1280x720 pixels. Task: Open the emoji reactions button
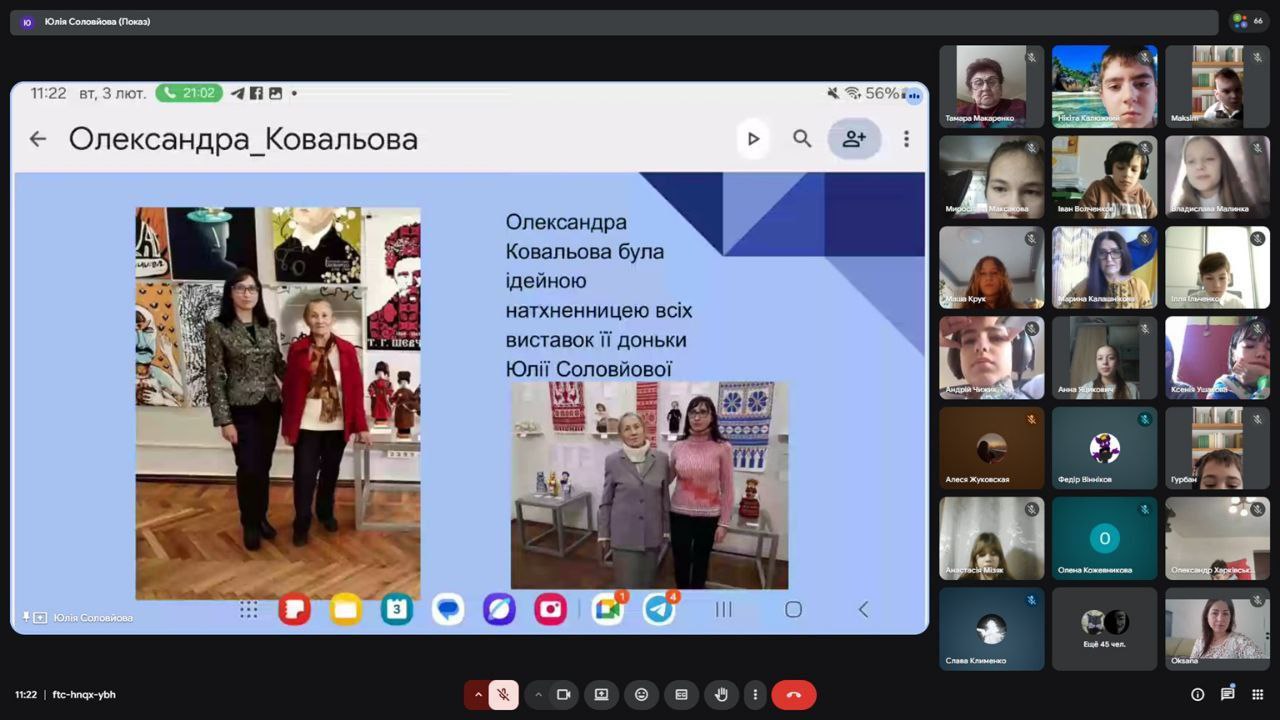click(x=641, y=695)
